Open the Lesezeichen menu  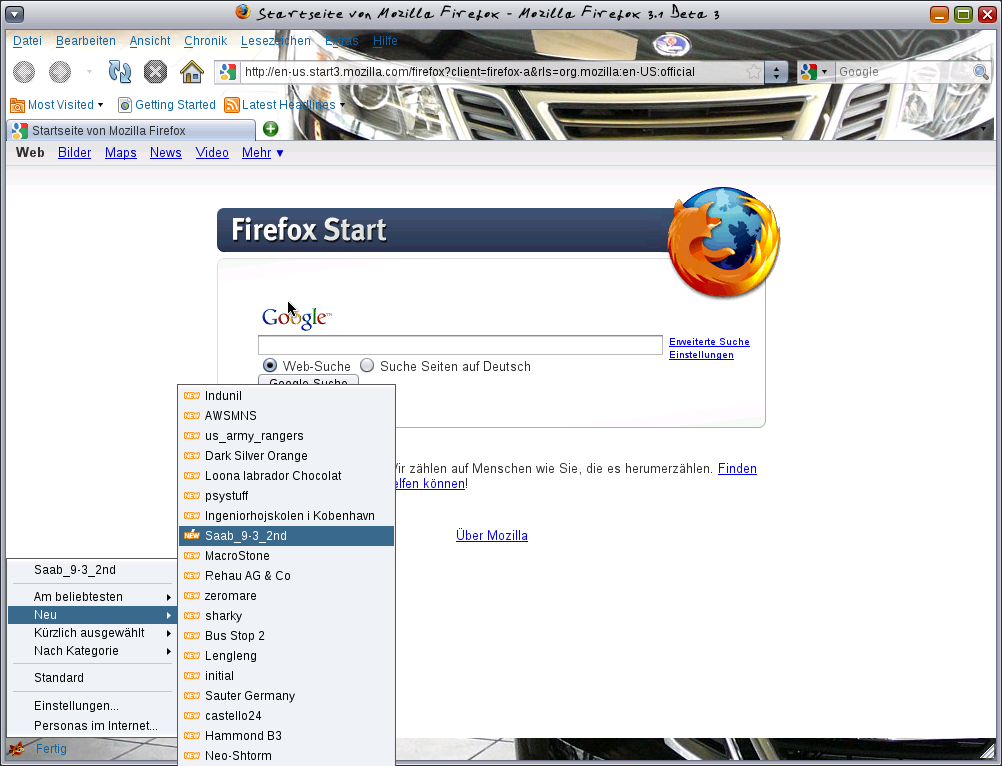coord(275,41)
